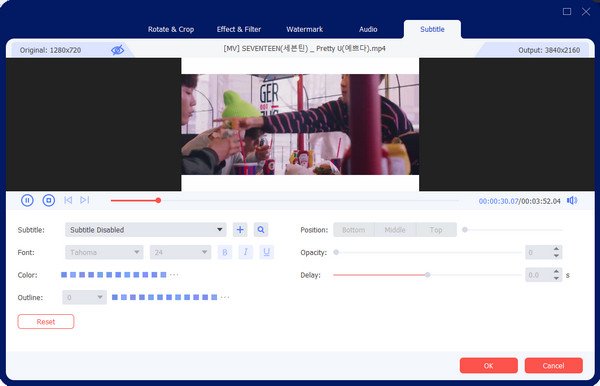This screenshot has height=386, width=600.
Task: Skip to the next frame
Action: 85,200
